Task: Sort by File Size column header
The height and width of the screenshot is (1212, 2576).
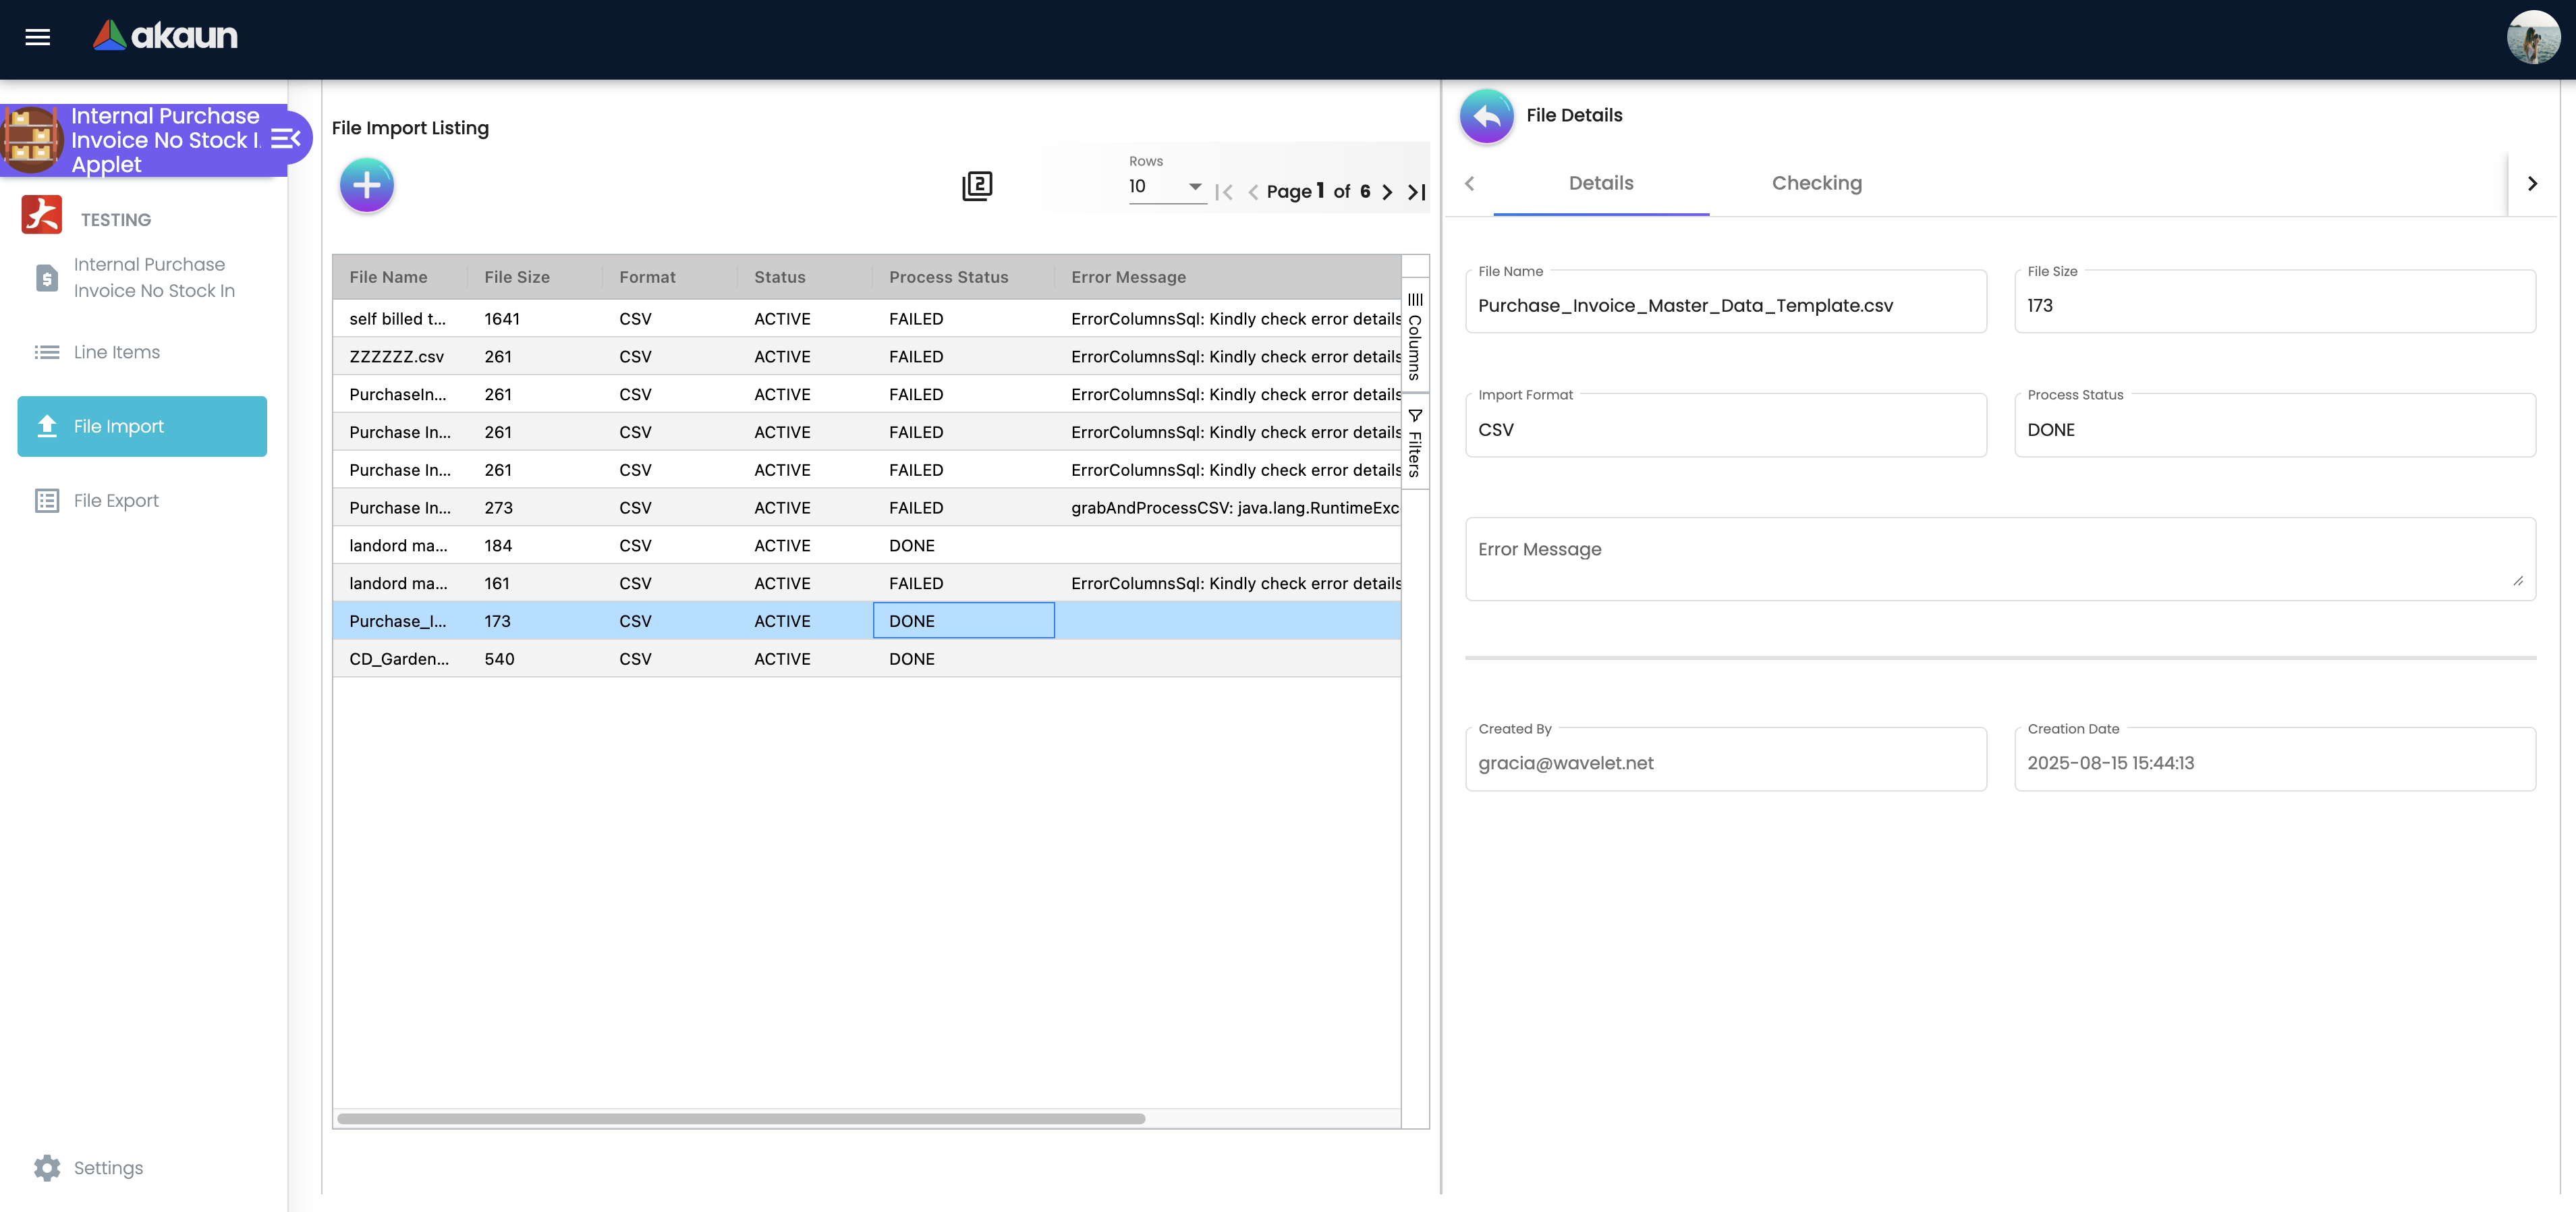Action: (534, 277)
